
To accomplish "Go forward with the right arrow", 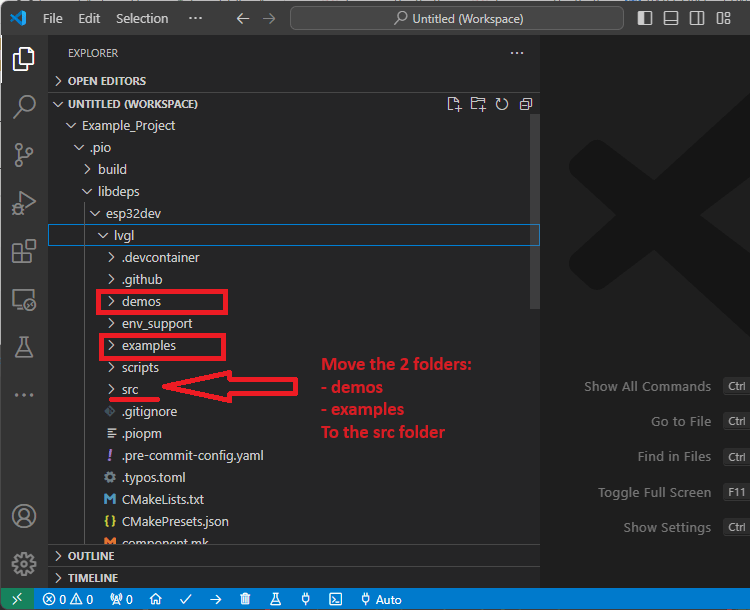I will [269, 19].
